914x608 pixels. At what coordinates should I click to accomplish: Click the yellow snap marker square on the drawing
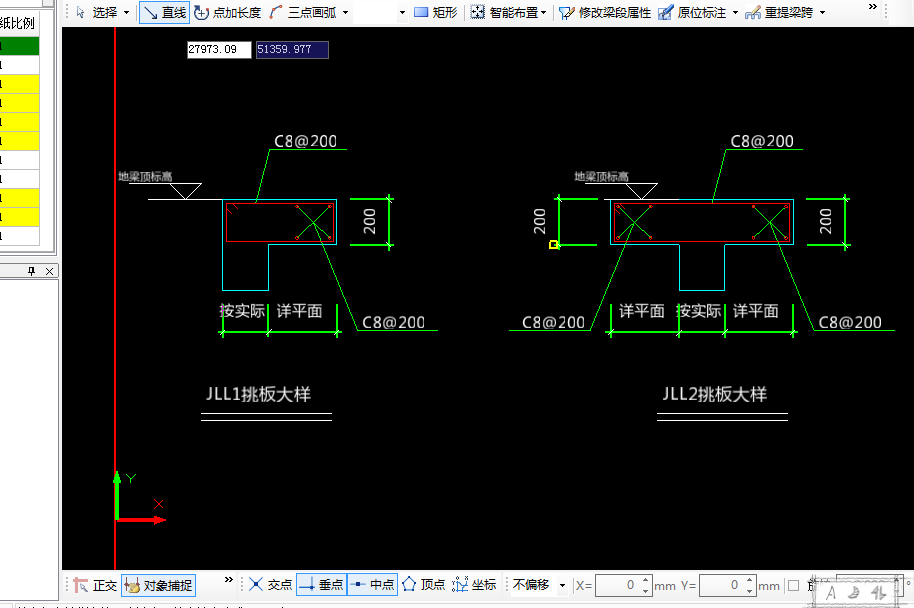point(553,245)
